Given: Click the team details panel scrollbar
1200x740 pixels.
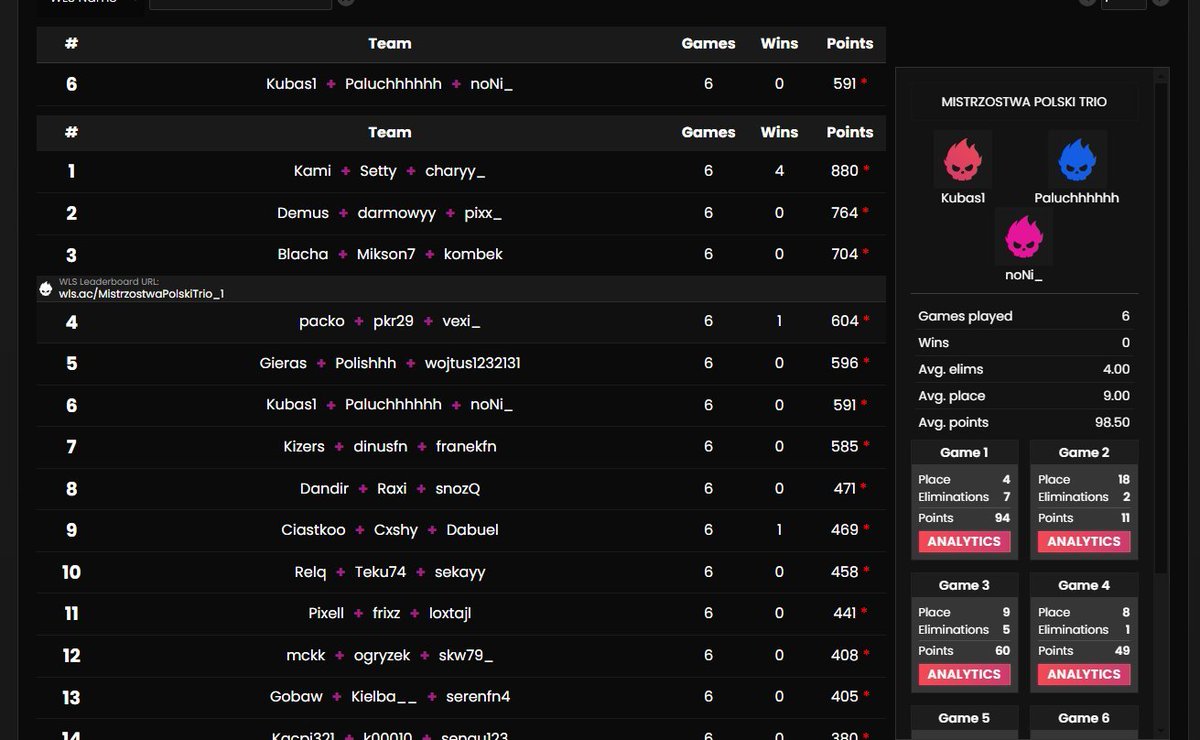Looking at the screenshot, I should pyautogui.click(x=1161, y=330).
